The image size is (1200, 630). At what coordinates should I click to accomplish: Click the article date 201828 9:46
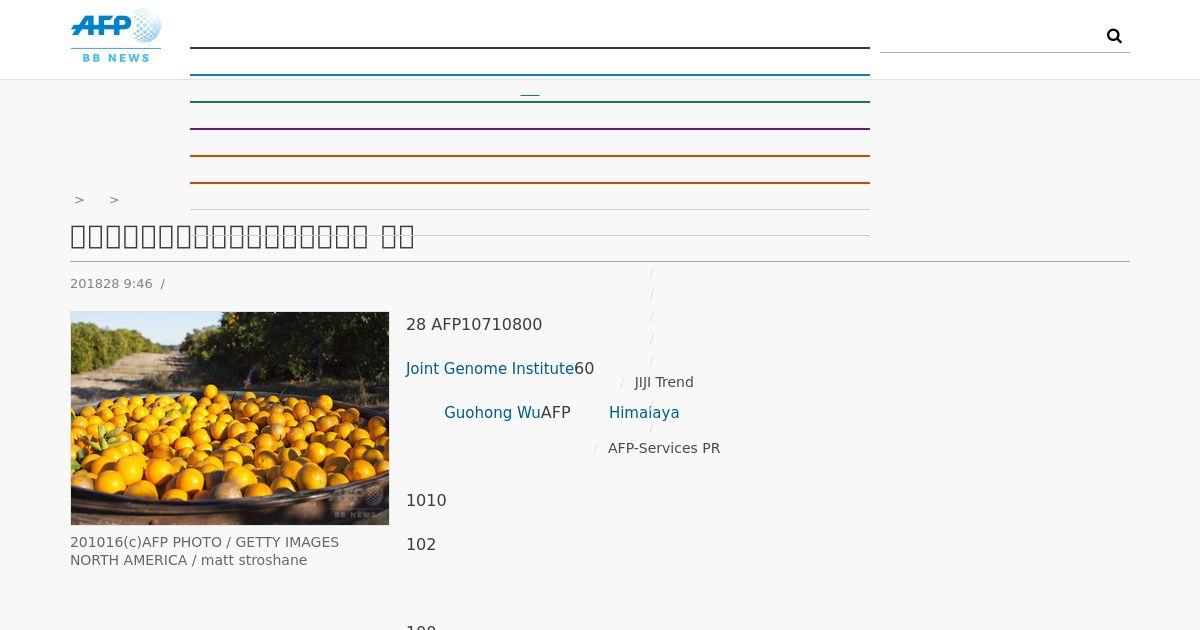[x=111, y=284]
